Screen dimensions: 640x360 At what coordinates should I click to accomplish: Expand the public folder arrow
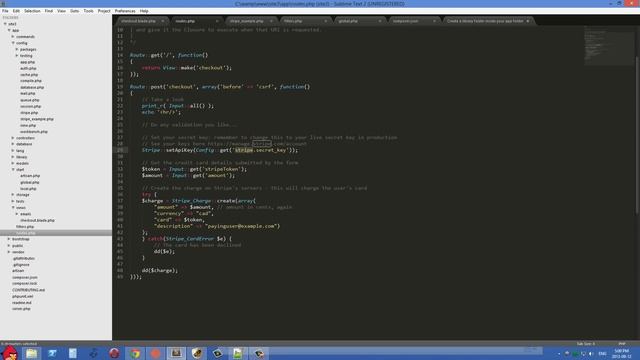point(9,246)
